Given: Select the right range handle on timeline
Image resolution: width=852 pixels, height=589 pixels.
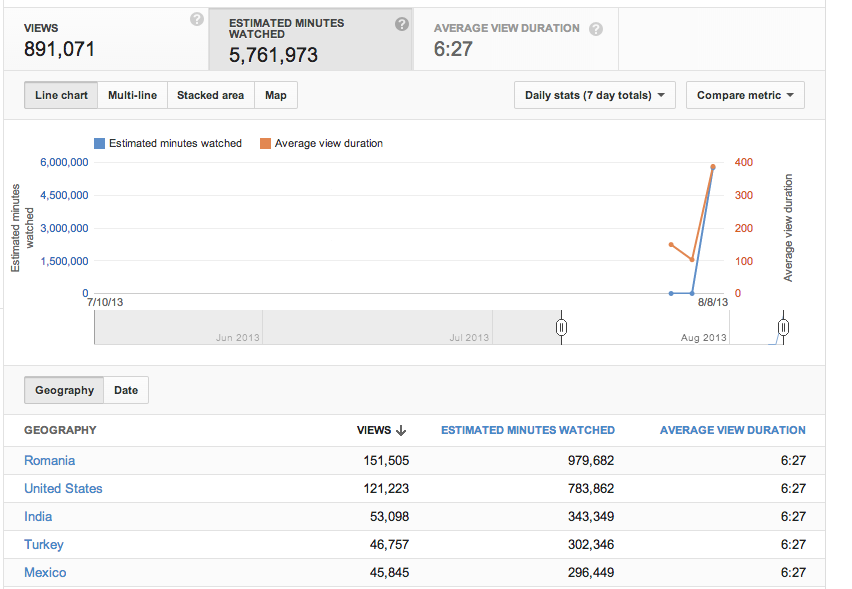Looking at the screenshot, I should [783, 327].
